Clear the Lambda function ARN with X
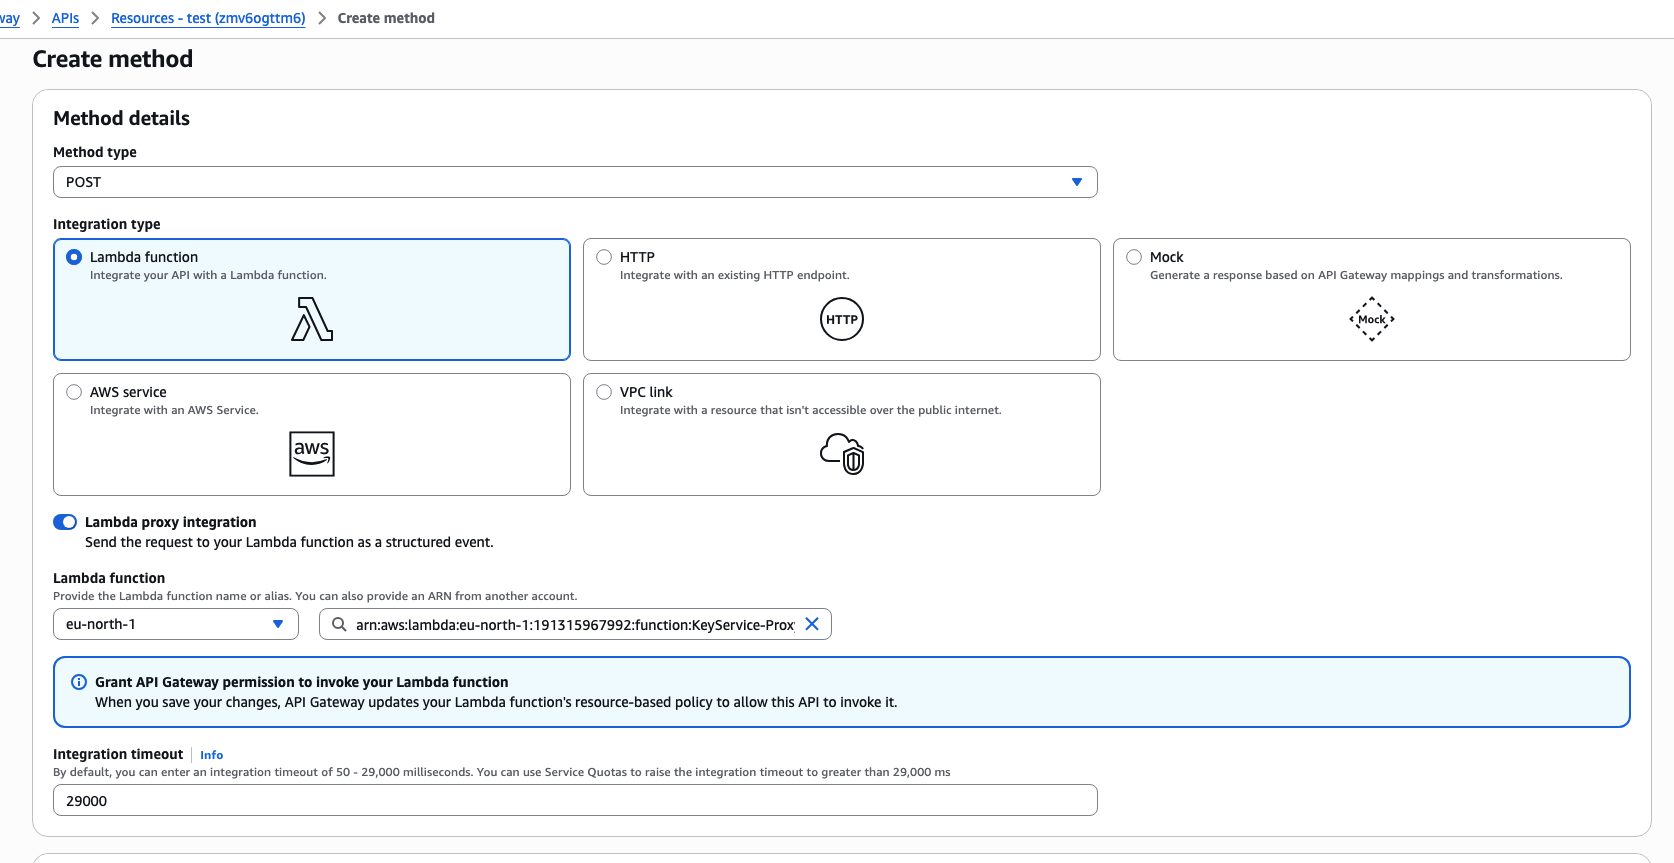1674x863 pixels. click(x=812, y=624)
